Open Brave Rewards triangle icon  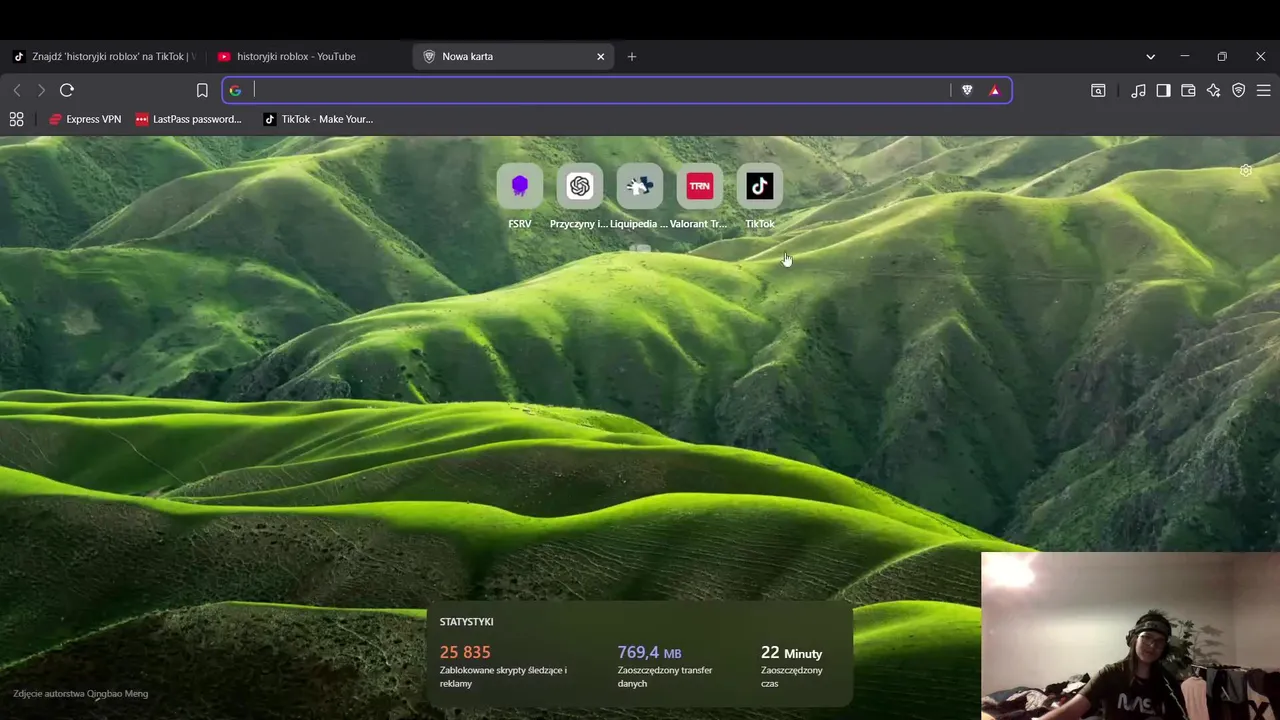tap(994, 90)
